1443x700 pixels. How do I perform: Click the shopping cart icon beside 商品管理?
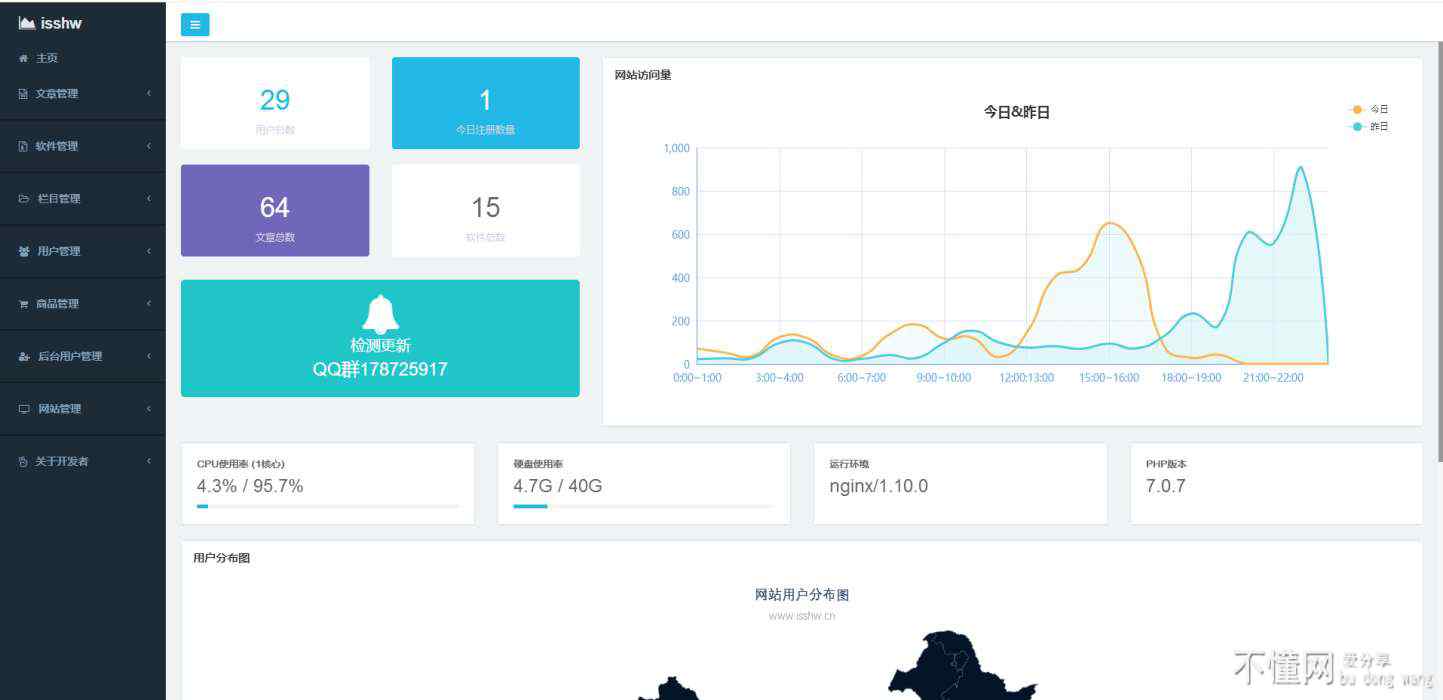pyautogui.click(x=23, y=304)
